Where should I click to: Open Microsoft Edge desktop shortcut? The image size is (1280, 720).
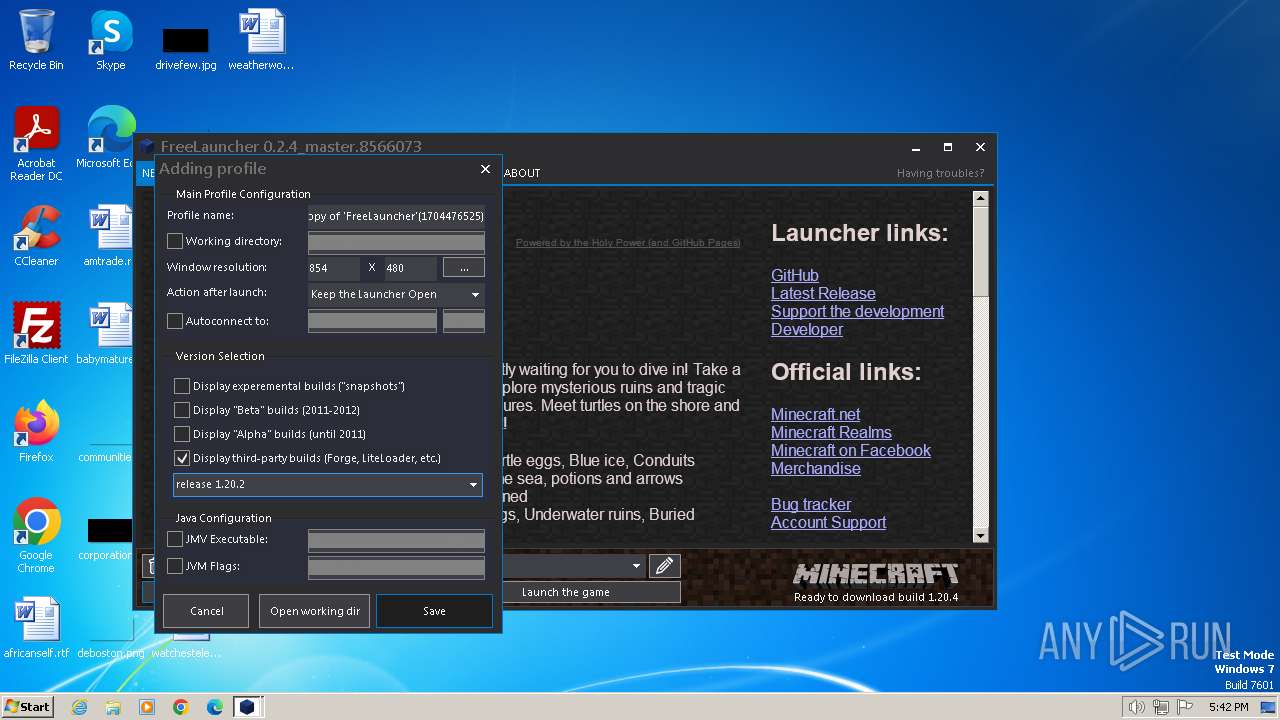pyautogui.click(x=108, y=137)
